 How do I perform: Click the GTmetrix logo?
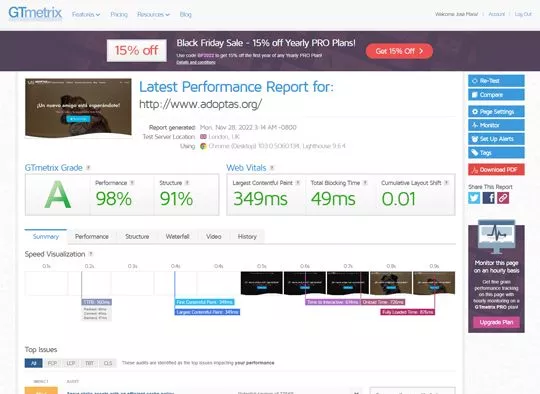click(x=35, y=14)
